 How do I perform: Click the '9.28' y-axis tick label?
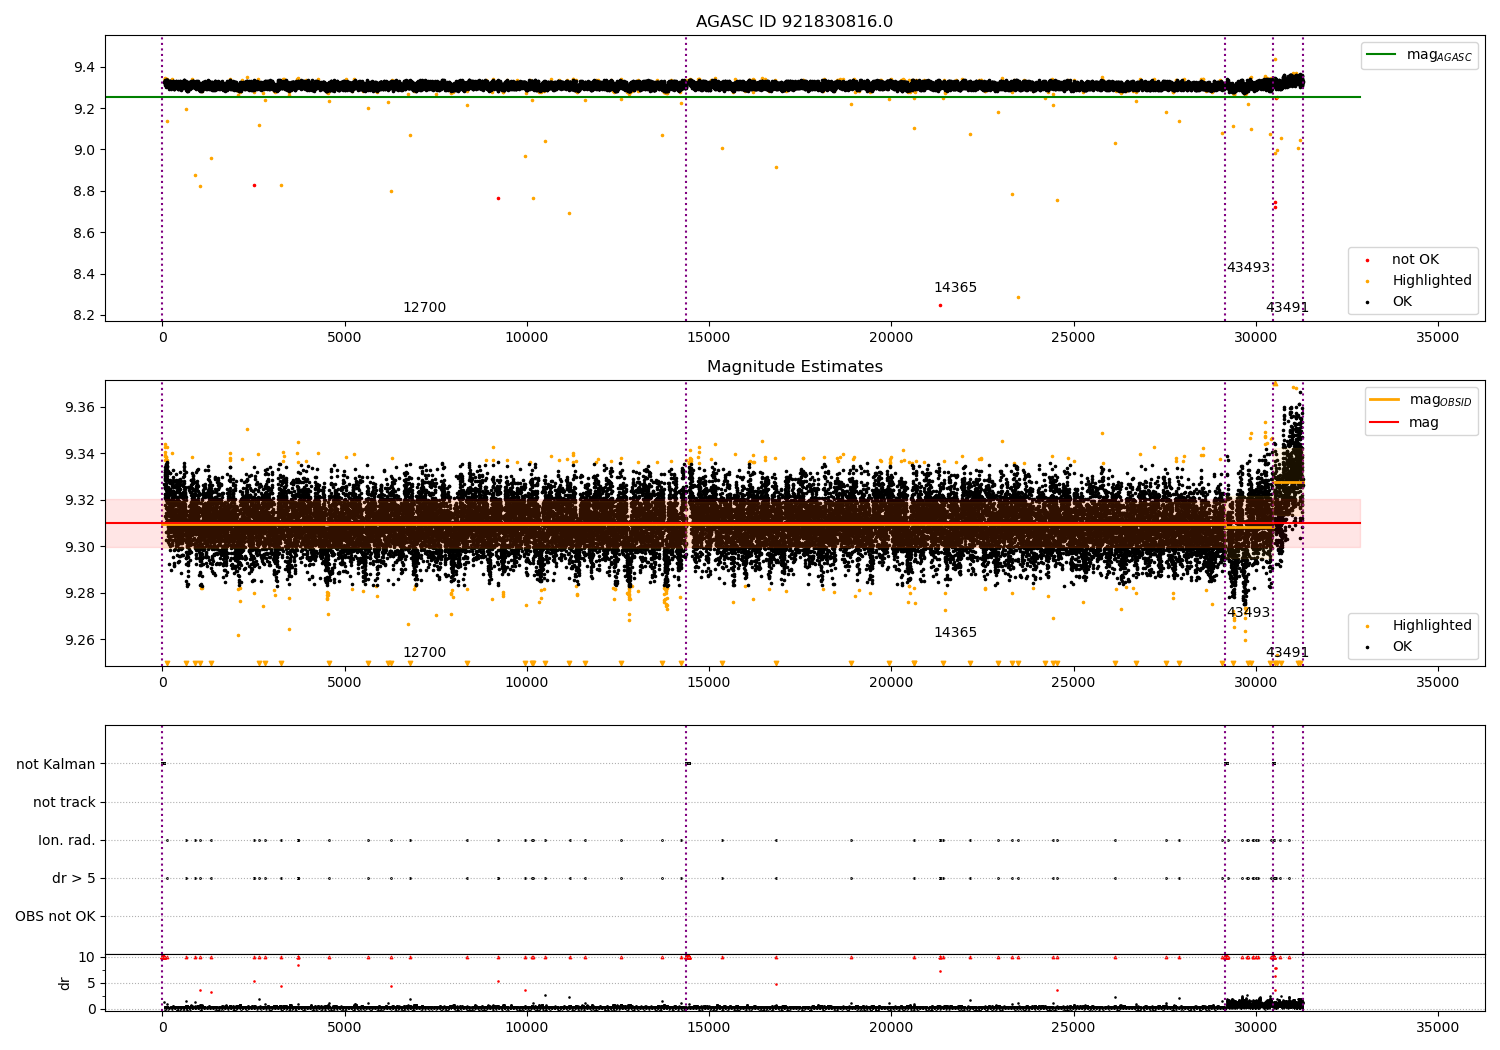pyautogui.click(x=81, y=593)
